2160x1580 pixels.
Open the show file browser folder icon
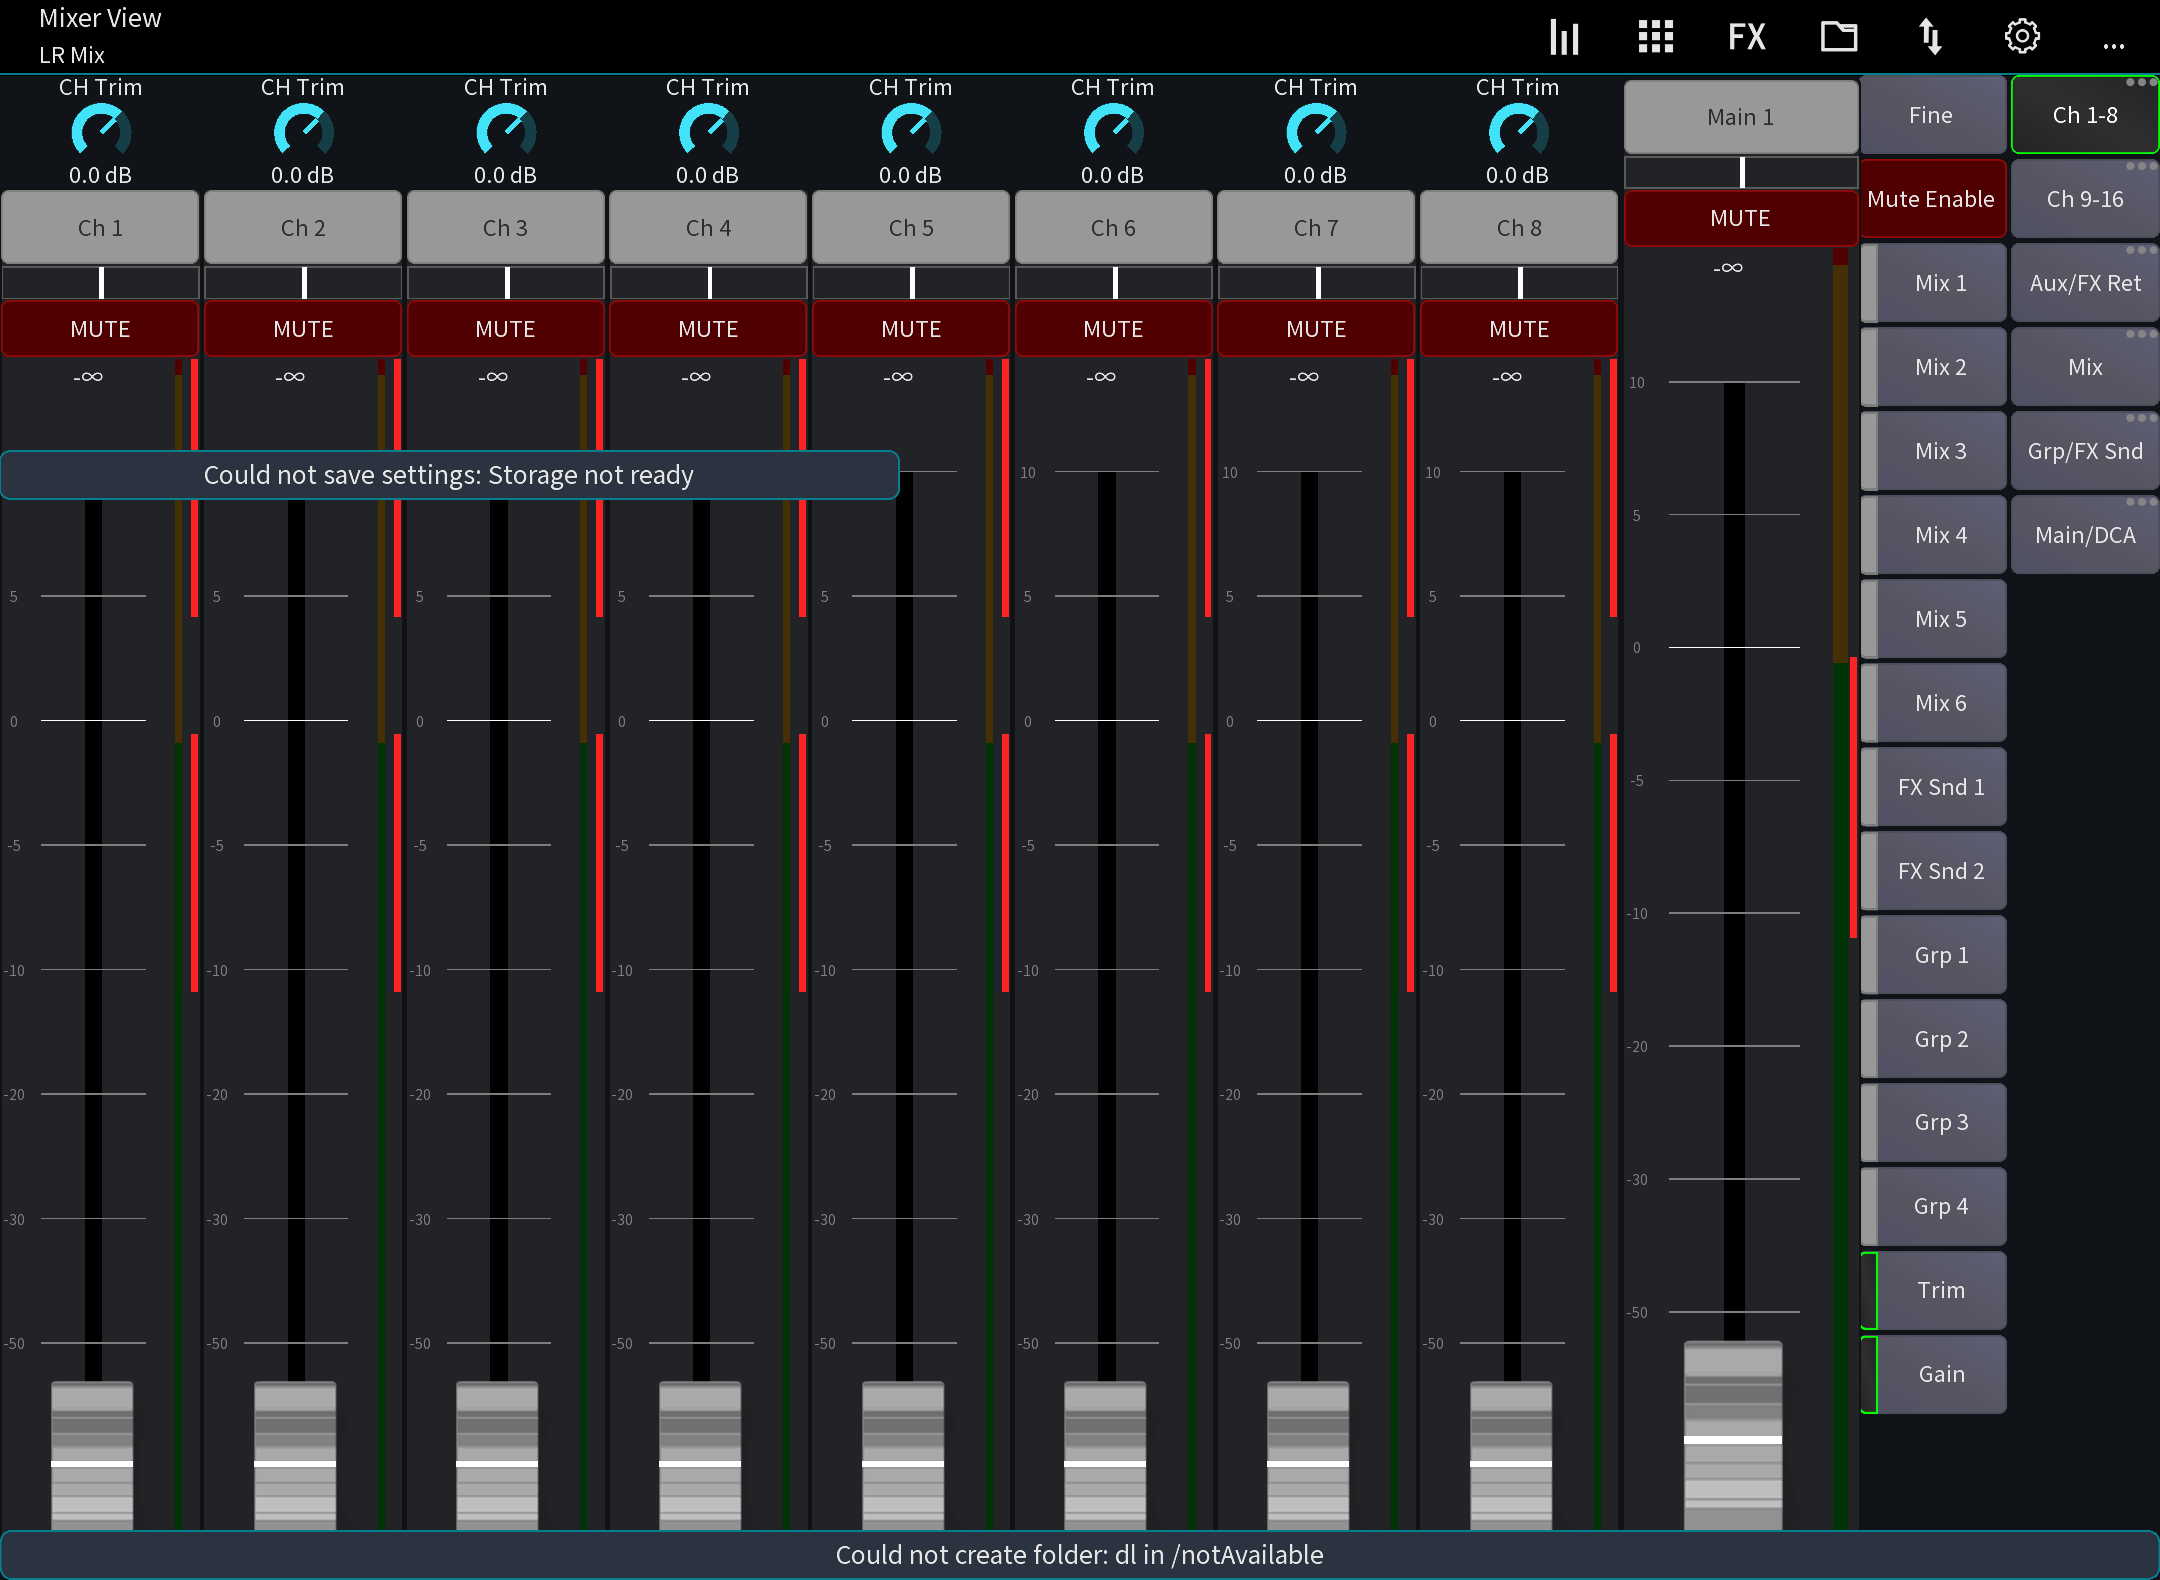coord(1839,36)
